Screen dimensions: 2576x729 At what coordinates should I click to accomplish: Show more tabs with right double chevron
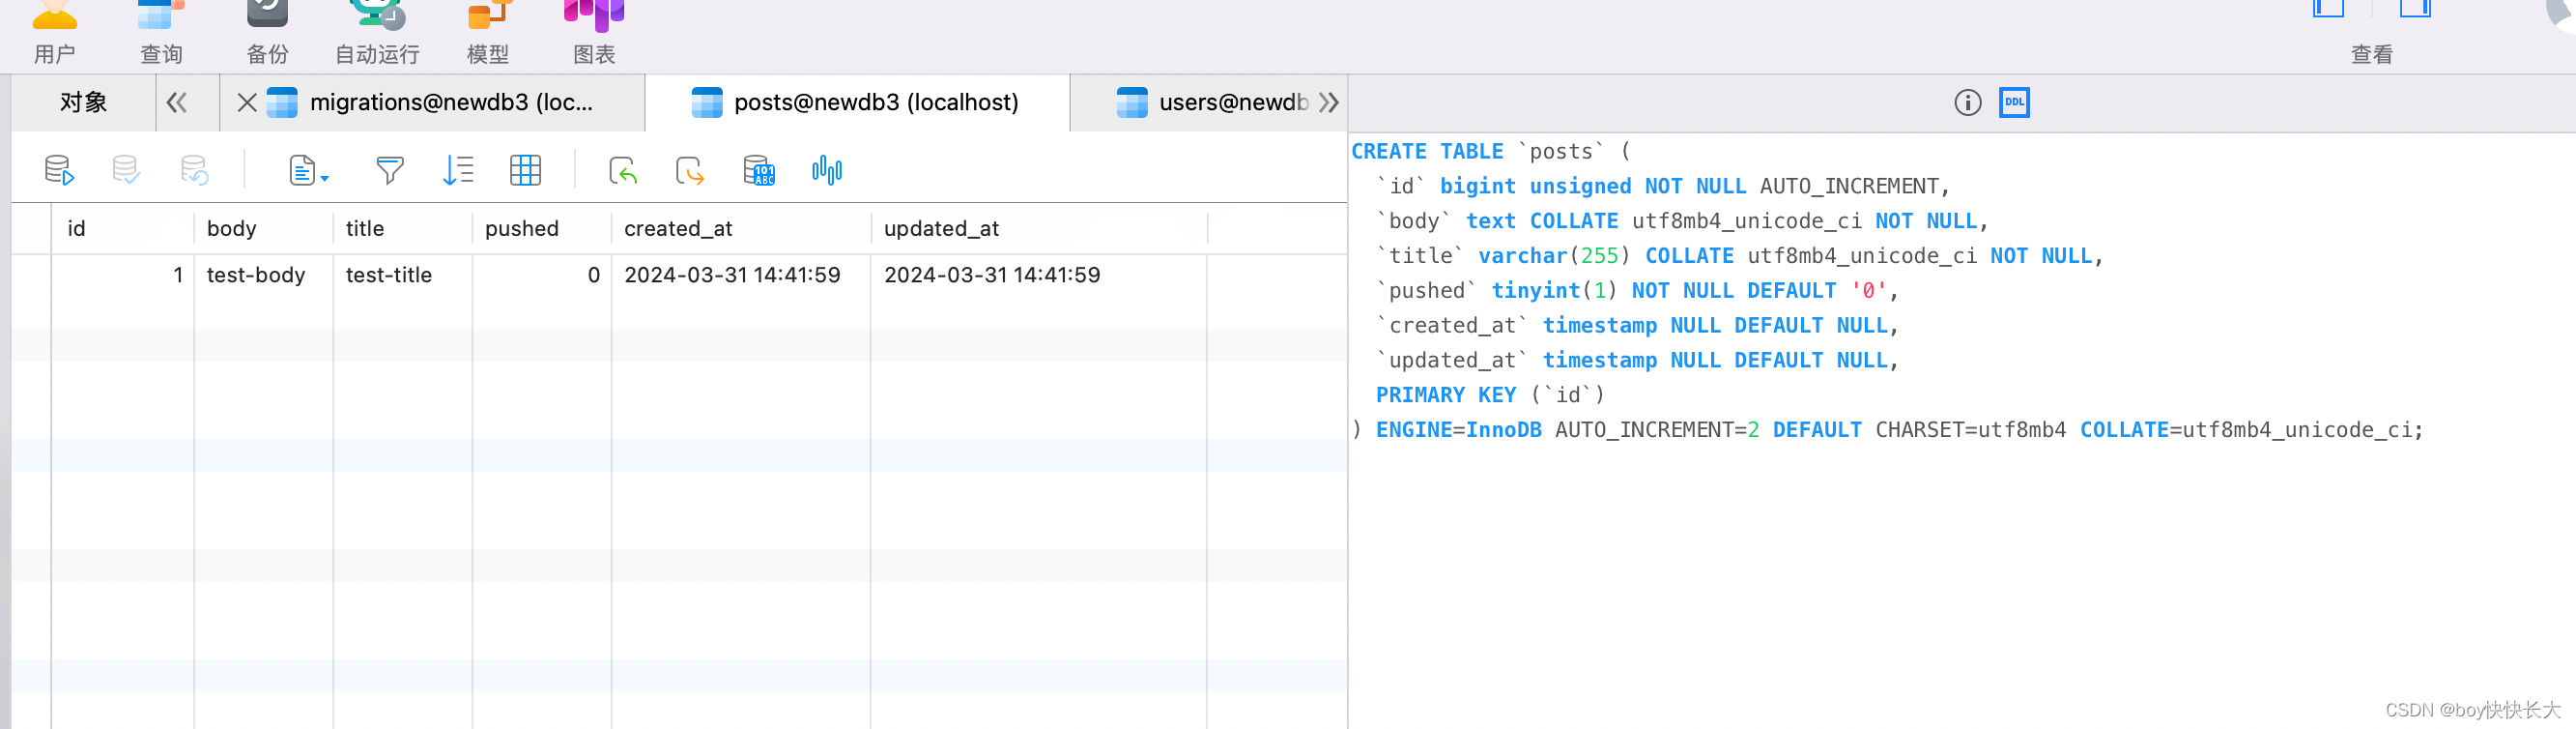[x=1328, y=102]
